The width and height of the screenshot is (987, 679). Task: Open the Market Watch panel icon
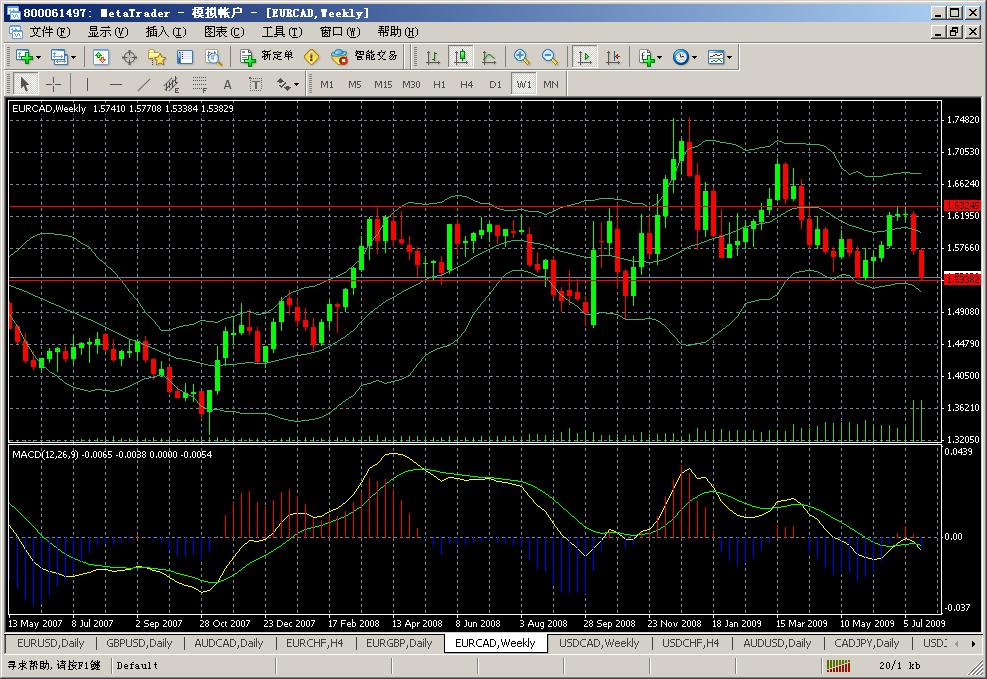coord(101,58)
